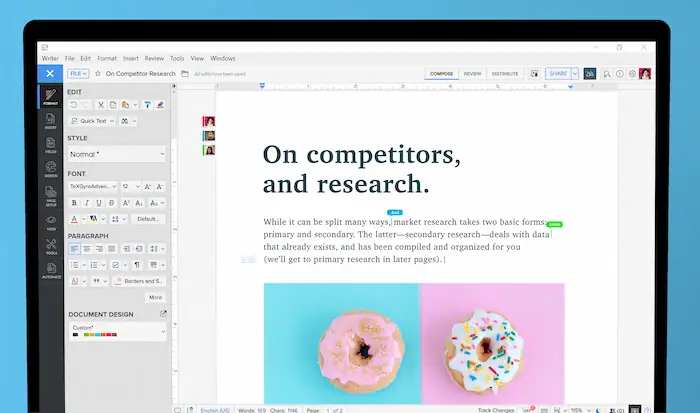Star the document as favorite
The height and width of the screenshot is (413, 700).
(x=97, y=73)
